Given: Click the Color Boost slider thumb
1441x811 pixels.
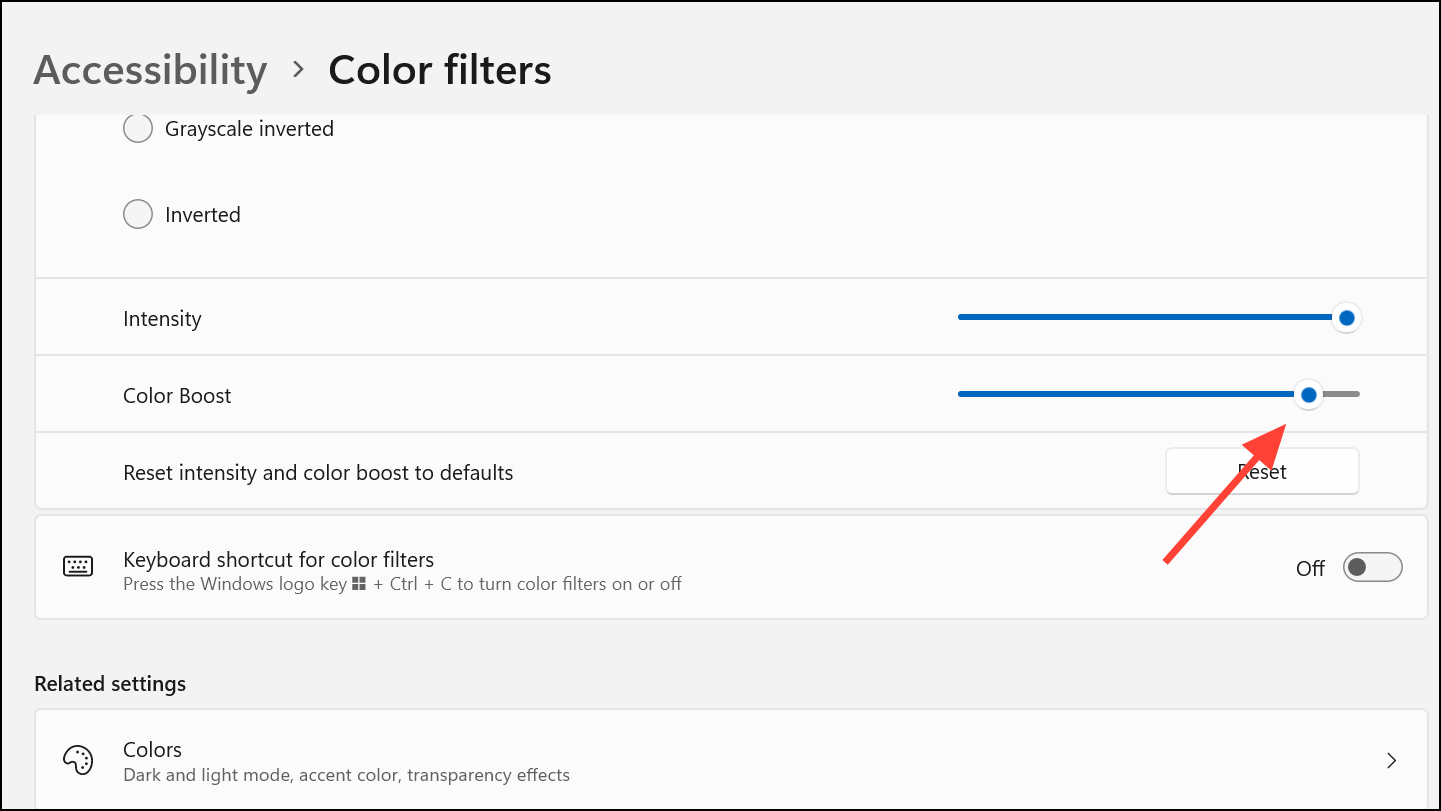Looking at the screenshot, I should (1308, 395).
